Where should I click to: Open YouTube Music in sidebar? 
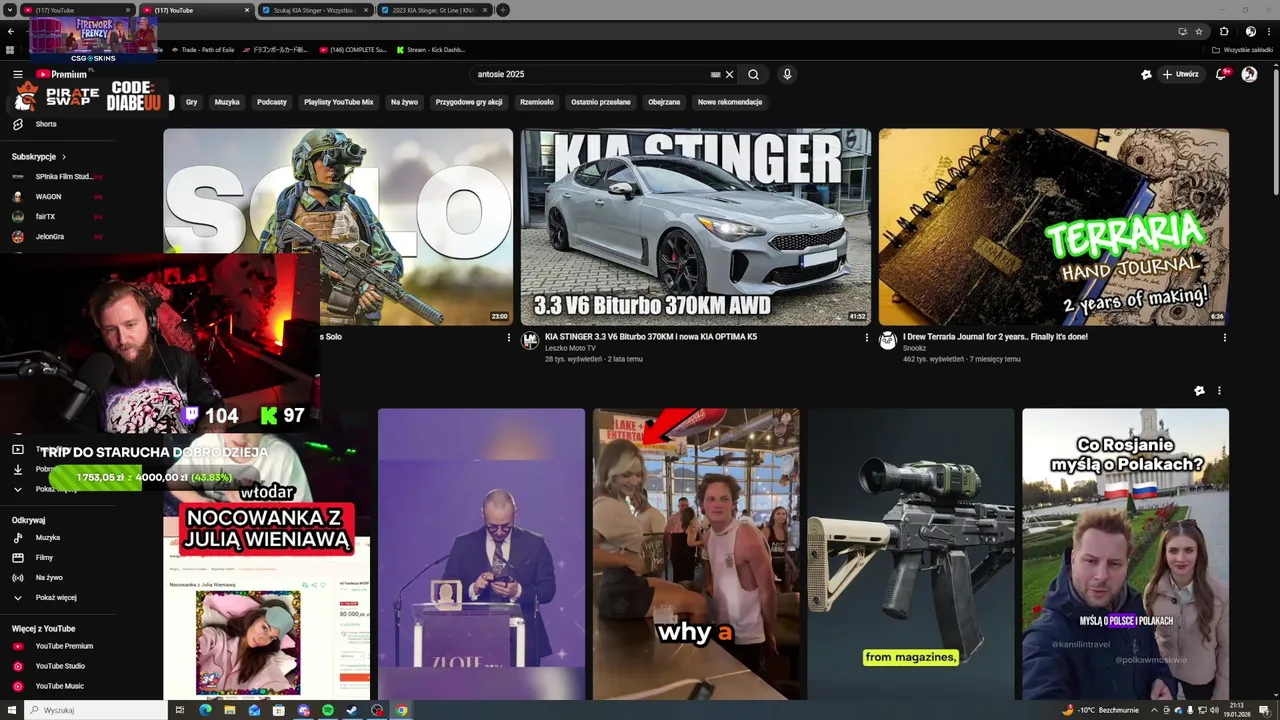pyautogui.click(x=59, y=686)
